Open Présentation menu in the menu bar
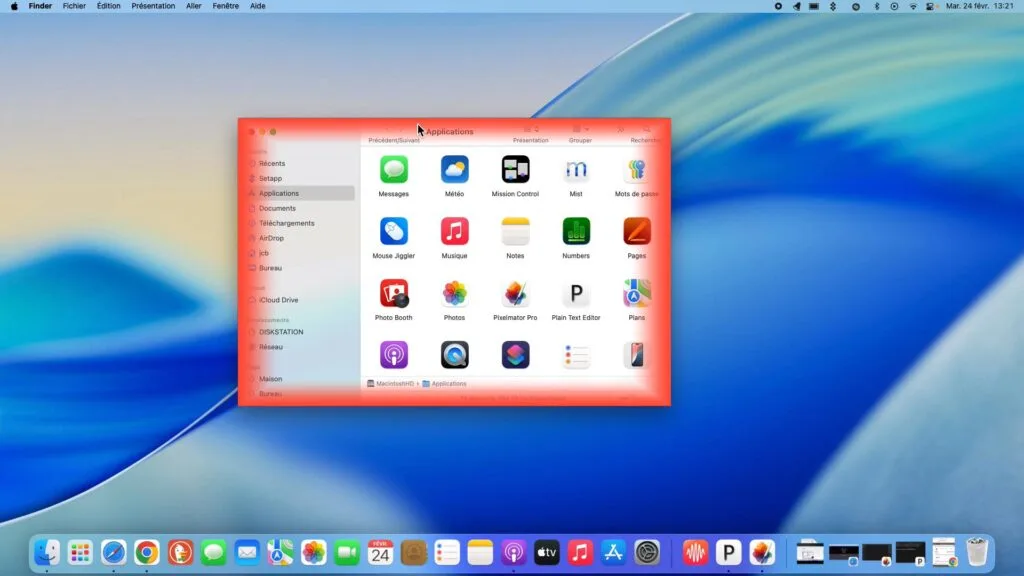The height and width of the screenshot is (576, 1024). pyautogui.click(x=153, y=6)
